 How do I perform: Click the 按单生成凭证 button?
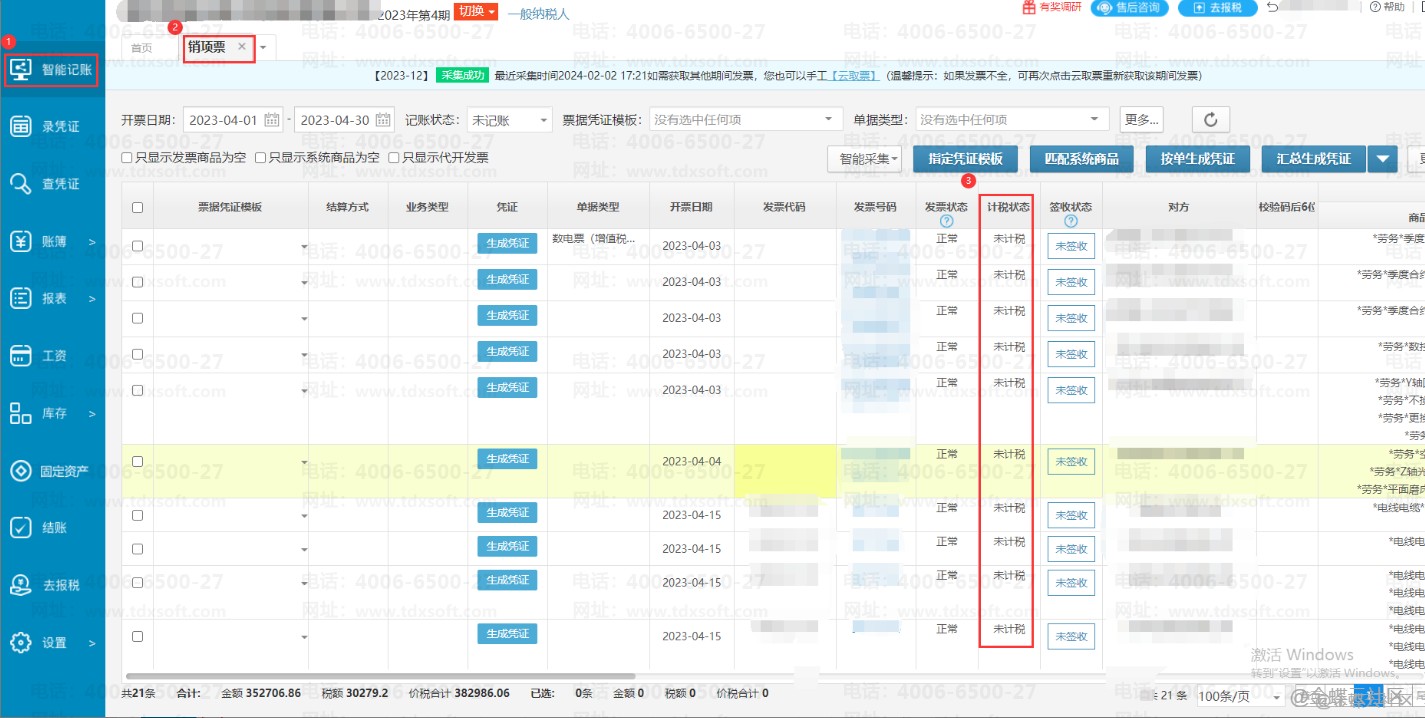coord(1197,158)
